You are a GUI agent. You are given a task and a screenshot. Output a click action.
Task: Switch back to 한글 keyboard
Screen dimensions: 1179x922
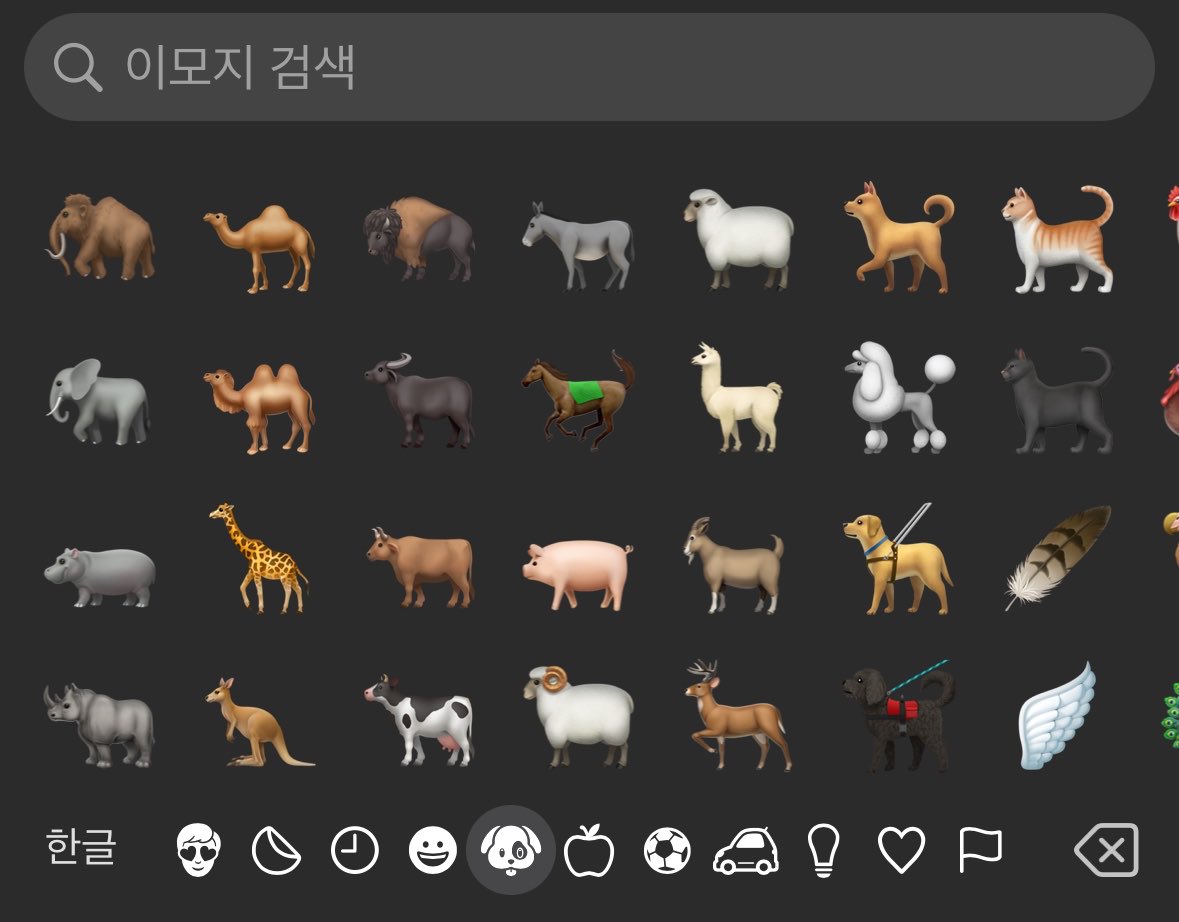coord(81,847)
